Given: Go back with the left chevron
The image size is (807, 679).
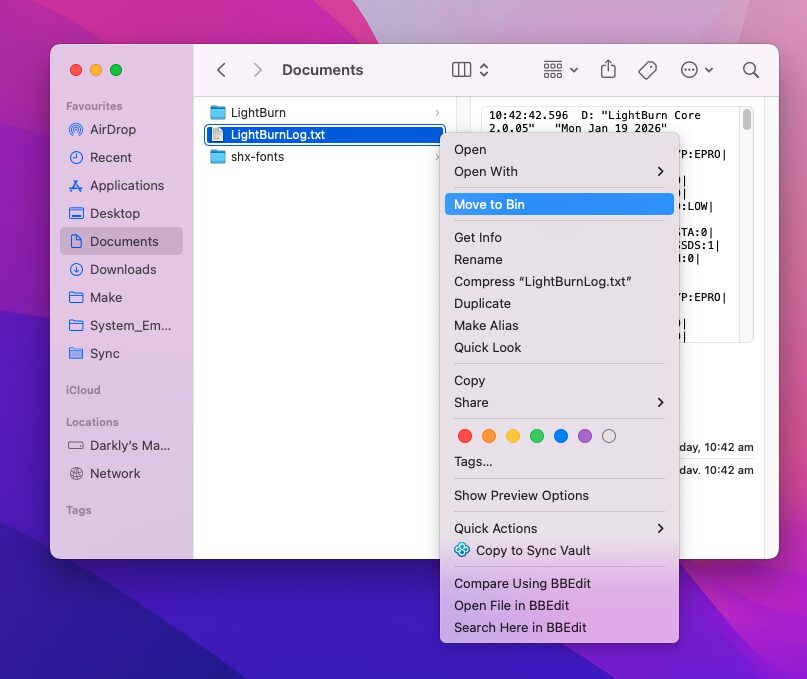Looking at the screenshot, I should tap(222, 70).
